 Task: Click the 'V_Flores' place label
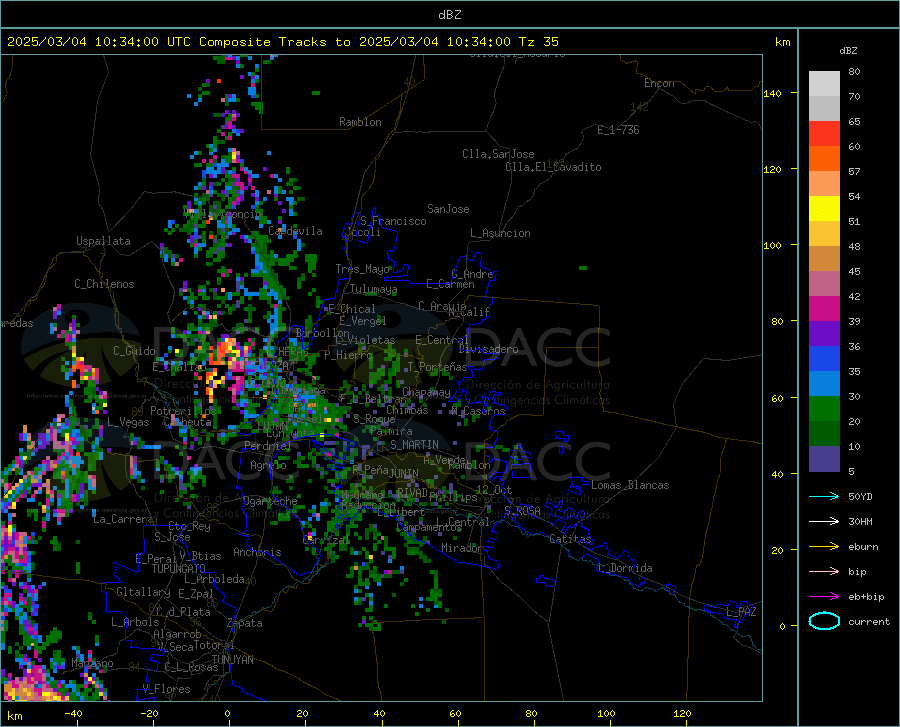(x=166, y=689)
